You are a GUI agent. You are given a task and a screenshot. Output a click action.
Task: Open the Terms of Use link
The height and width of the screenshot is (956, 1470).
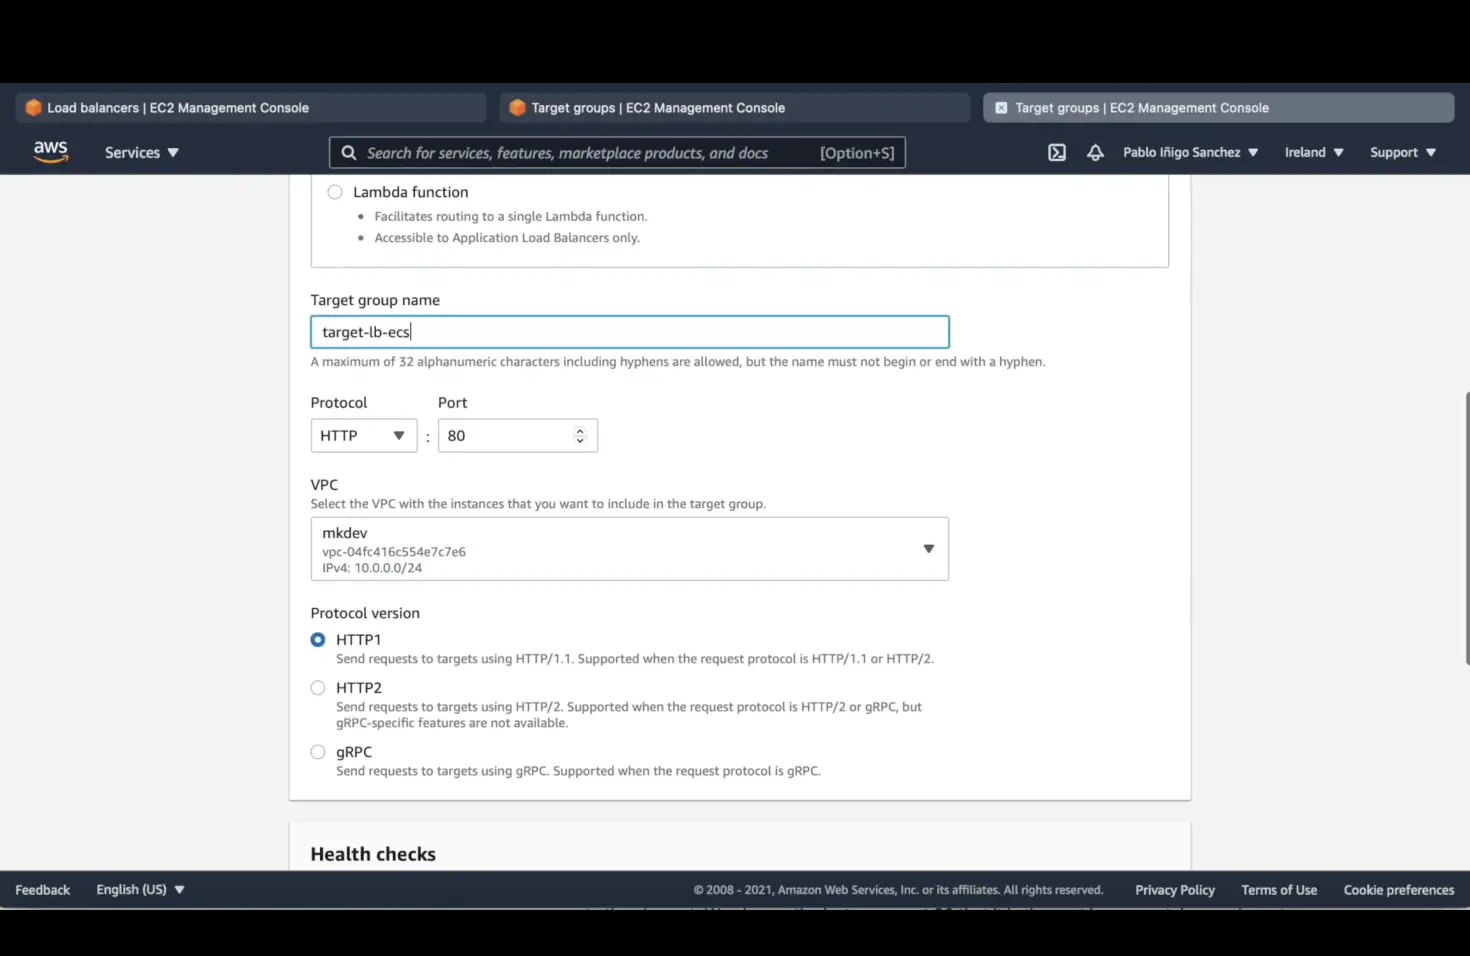tap(1279, 890)
